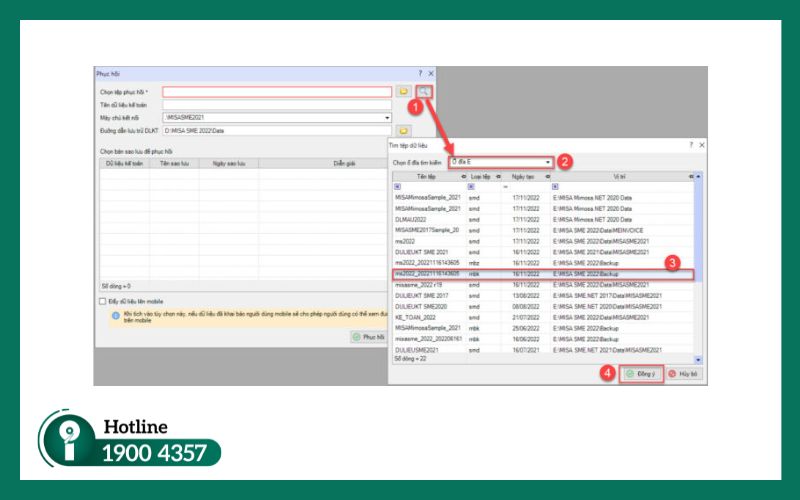The width and height of the screenshot is (800, 500).
Task: Click the Diễn giải column header
Action: point(344,164)
